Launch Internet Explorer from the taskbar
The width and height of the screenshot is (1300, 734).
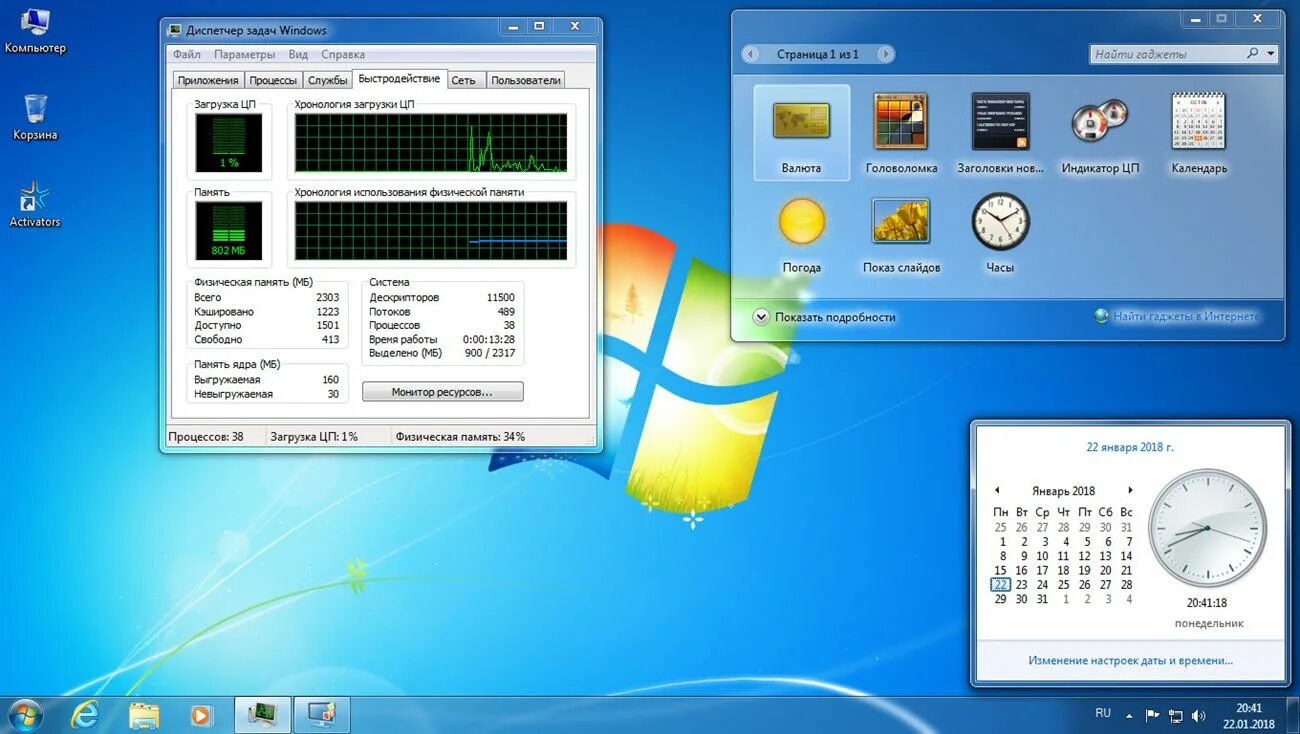click(85, 714)
